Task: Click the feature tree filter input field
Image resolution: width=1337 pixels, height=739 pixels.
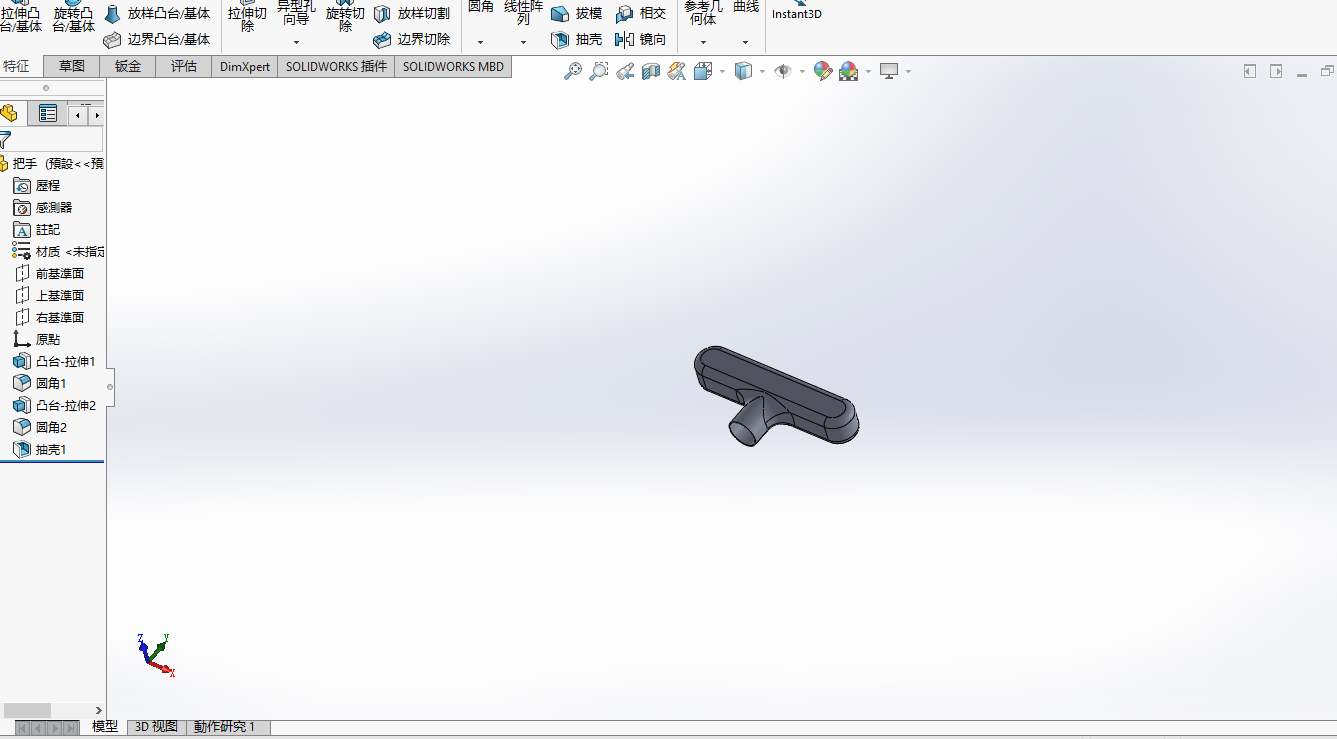Action: (x=57, y=139)
